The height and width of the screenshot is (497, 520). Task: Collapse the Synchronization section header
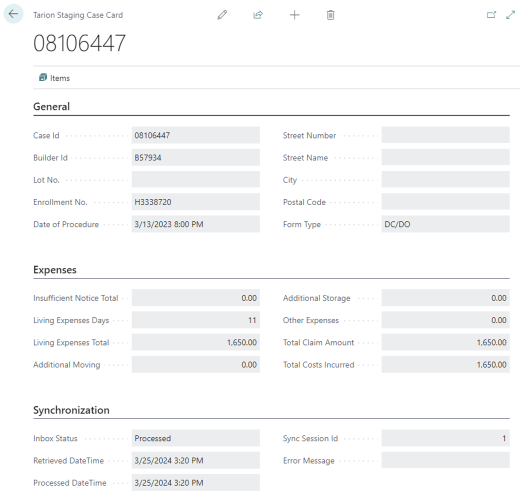(71, 410)
